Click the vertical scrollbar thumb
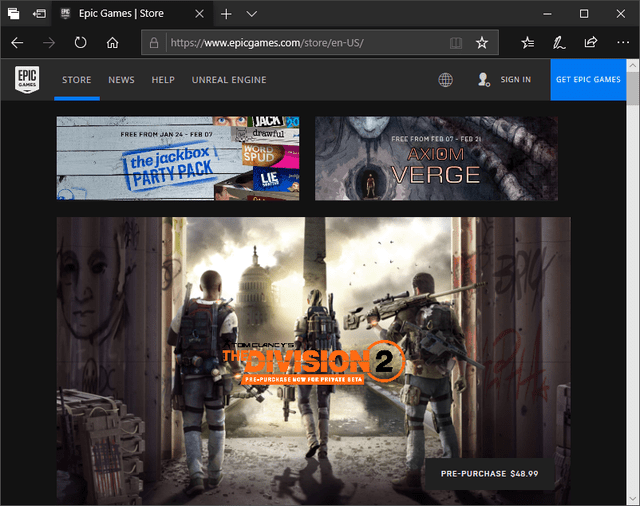 [x=633, y=89]
